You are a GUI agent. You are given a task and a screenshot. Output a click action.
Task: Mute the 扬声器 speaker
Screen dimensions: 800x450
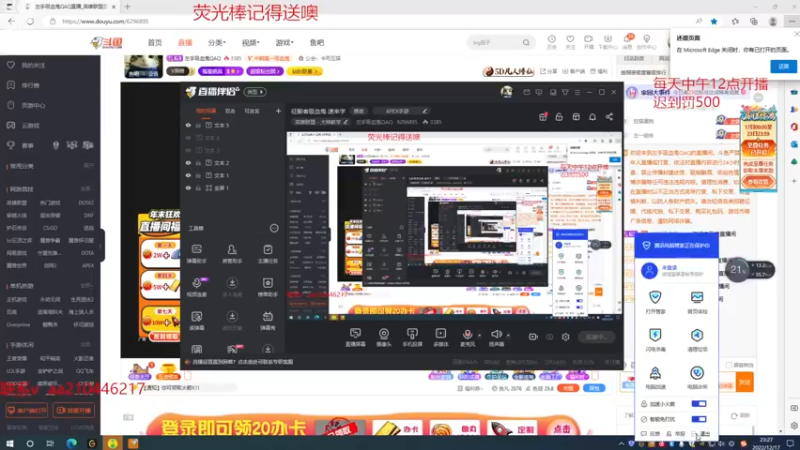(496, 337)
